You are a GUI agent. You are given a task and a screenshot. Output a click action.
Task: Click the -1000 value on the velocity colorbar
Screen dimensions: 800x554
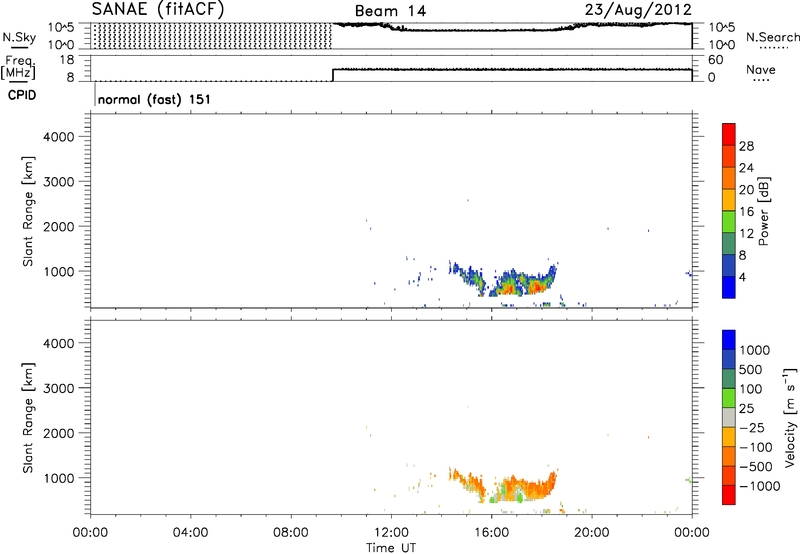click(x=759, y=486)
